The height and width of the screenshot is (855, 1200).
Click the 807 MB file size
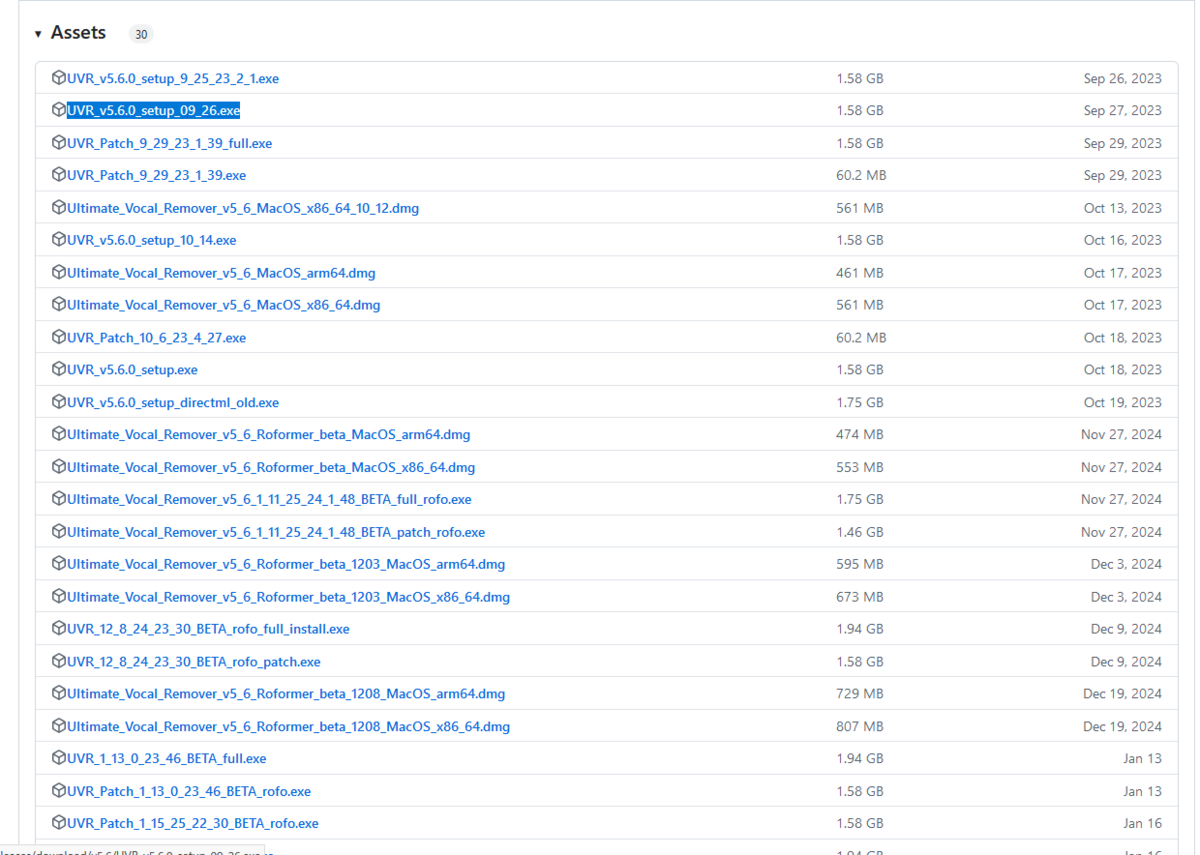(860, 726)
